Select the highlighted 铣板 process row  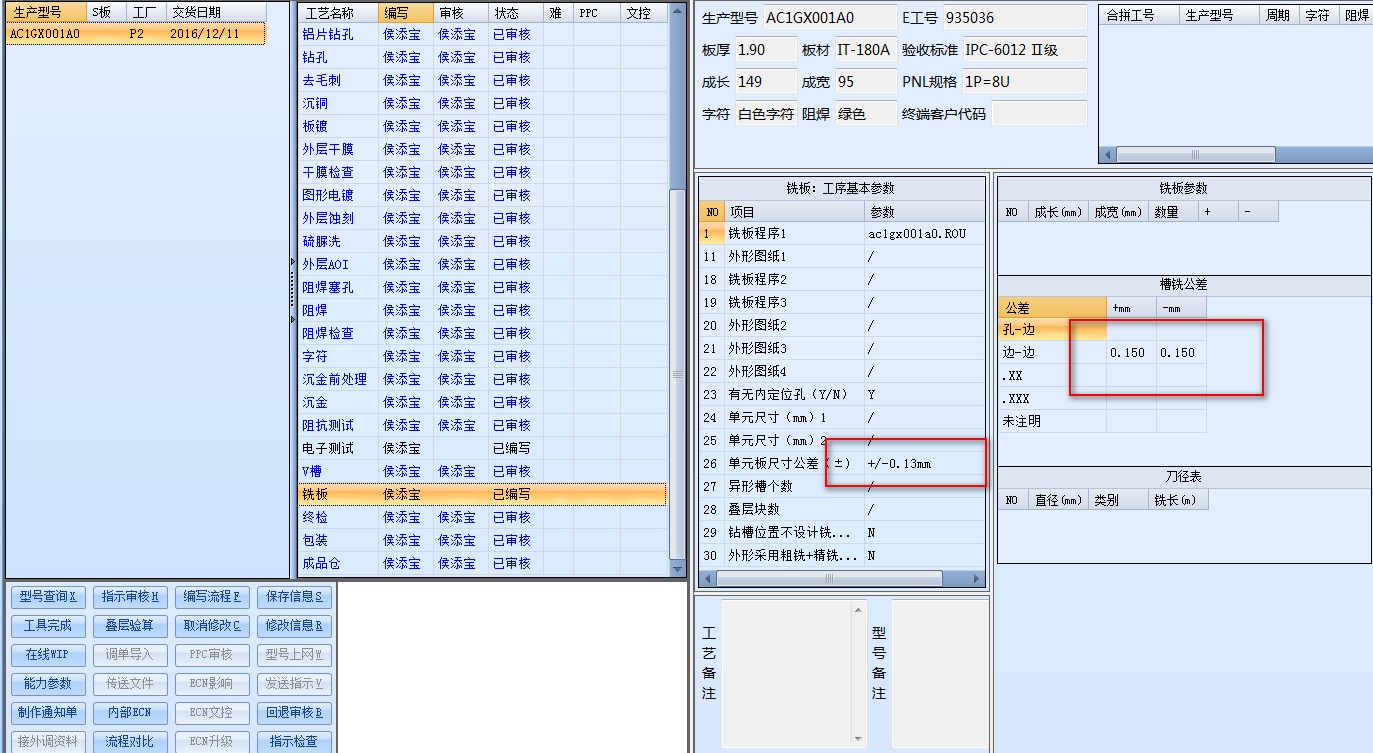coord(482,494)
